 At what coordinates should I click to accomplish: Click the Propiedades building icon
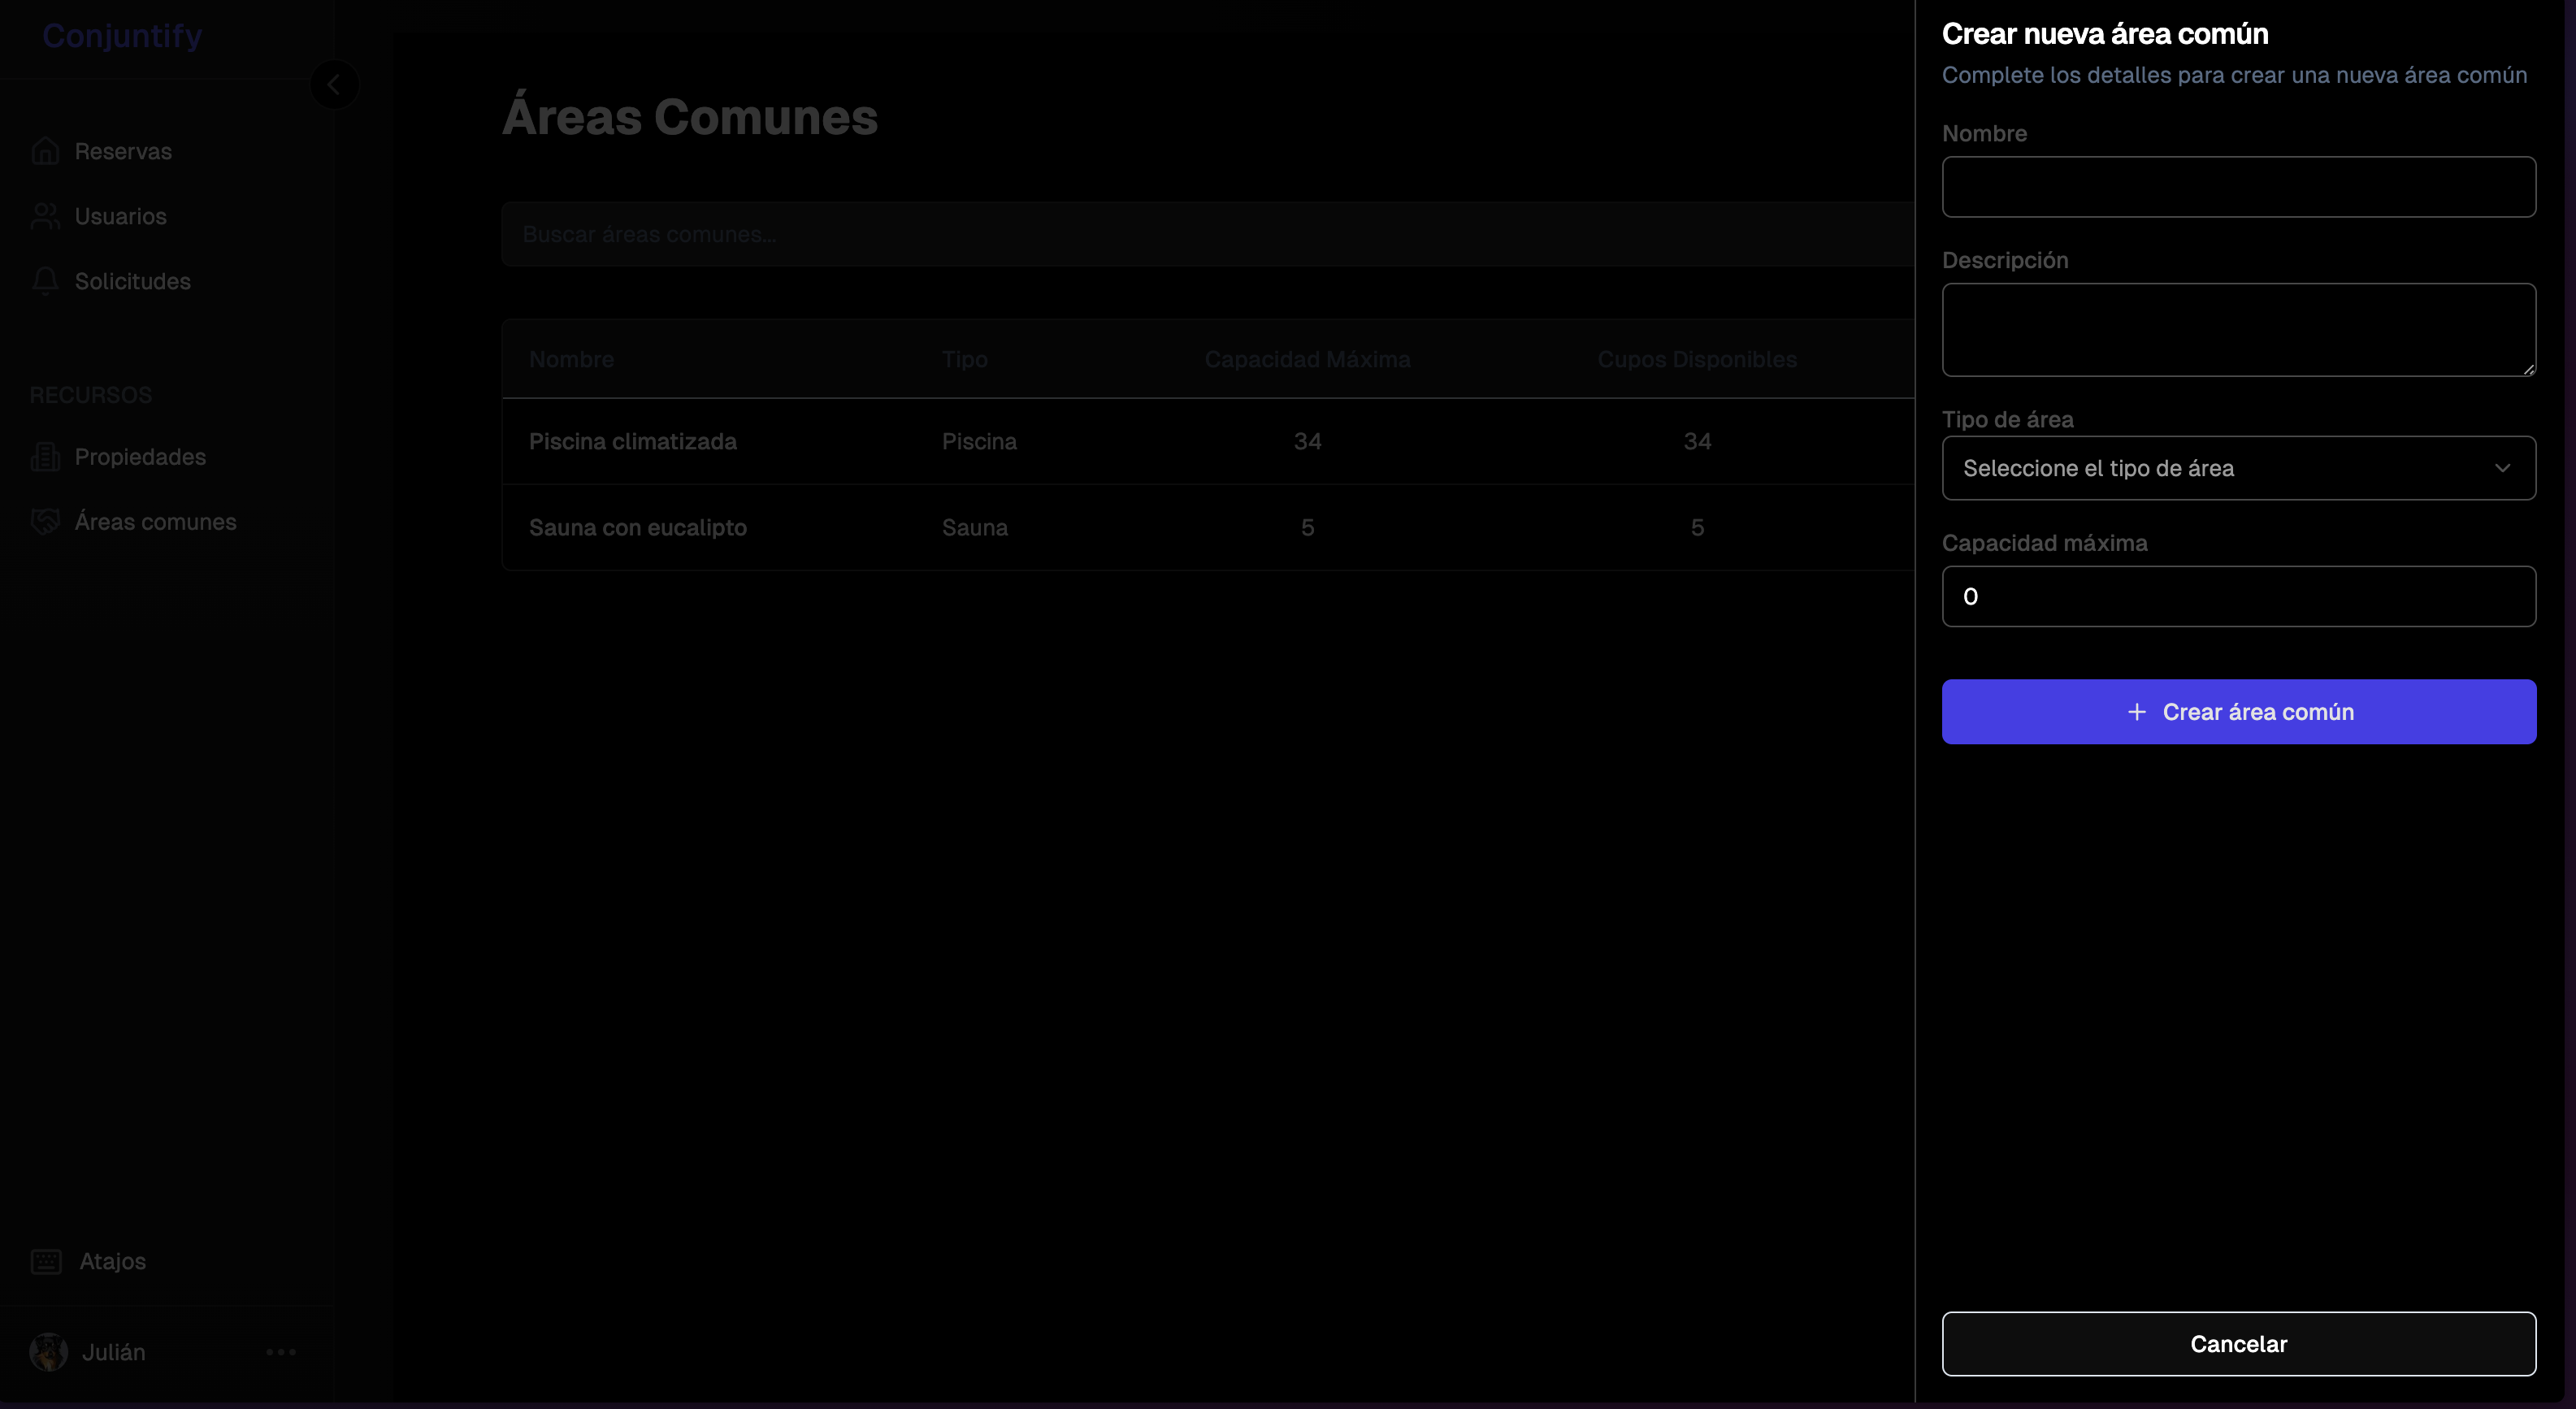pyautogui.click(x=45, y=457)
